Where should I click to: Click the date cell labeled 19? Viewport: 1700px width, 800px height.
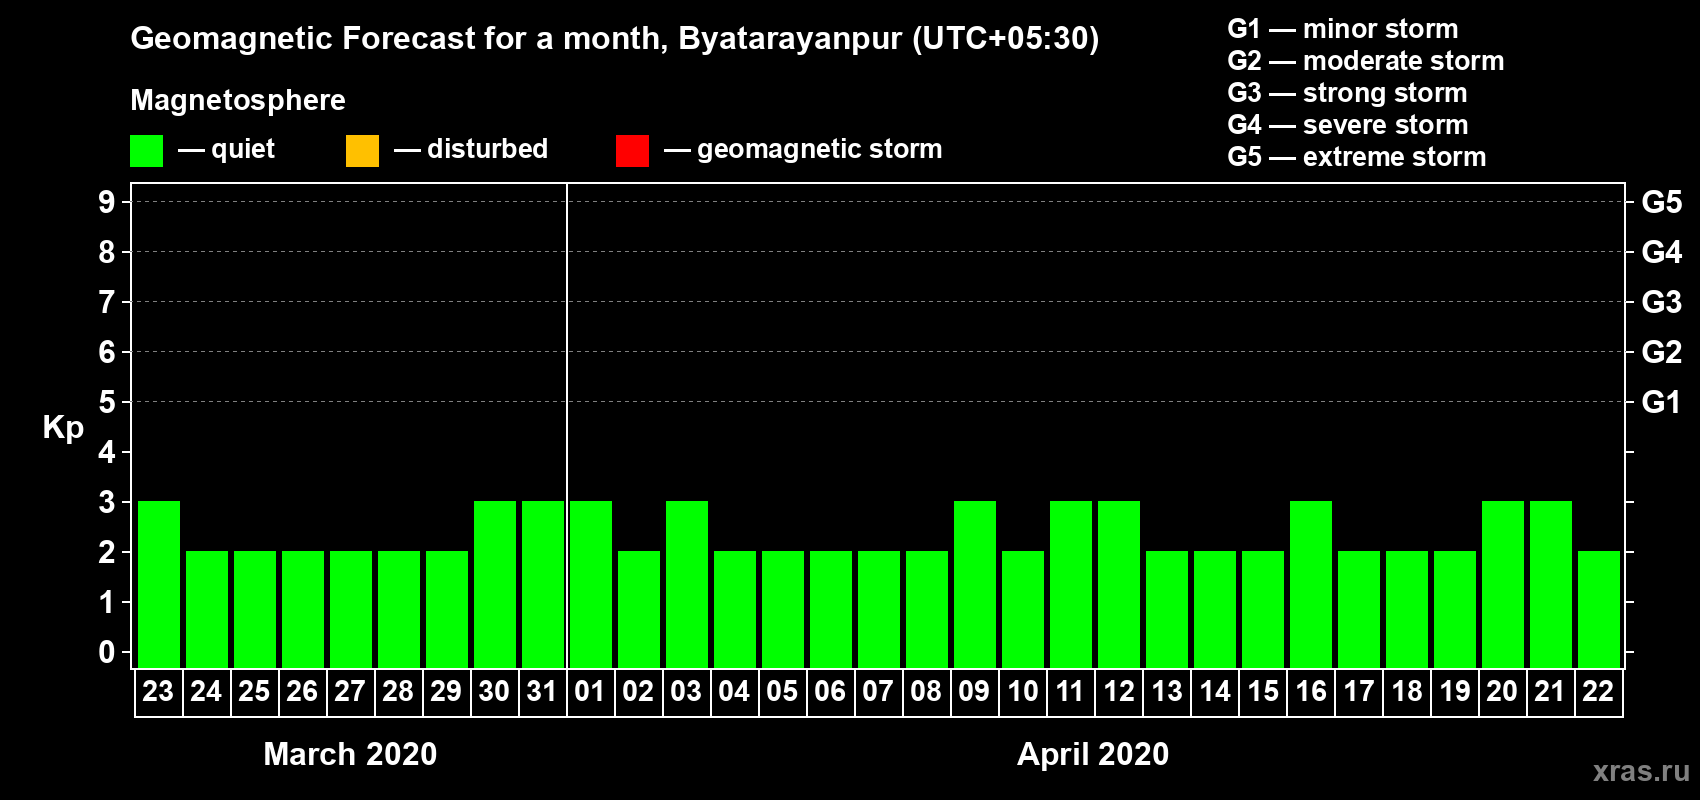tap(1454, 692)
